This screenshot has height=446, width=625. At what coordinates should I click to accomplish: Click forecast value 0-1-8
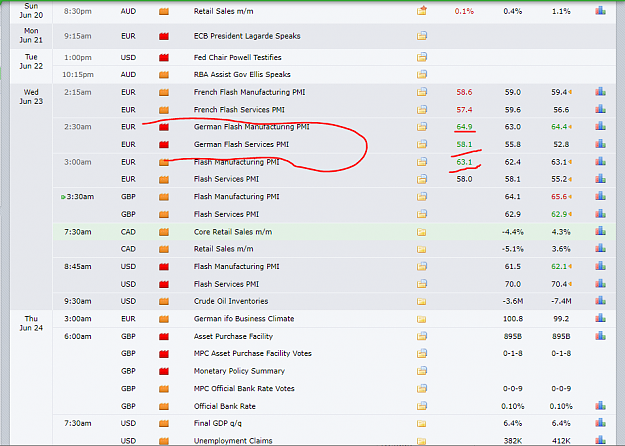click(513, 354)
